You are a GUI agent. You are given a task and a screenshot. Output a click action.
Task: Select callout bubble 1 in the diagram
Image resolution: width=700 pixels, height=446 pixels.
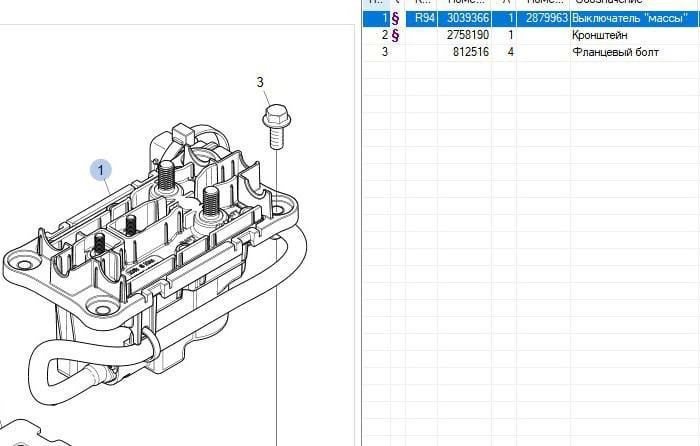point(103,171)
